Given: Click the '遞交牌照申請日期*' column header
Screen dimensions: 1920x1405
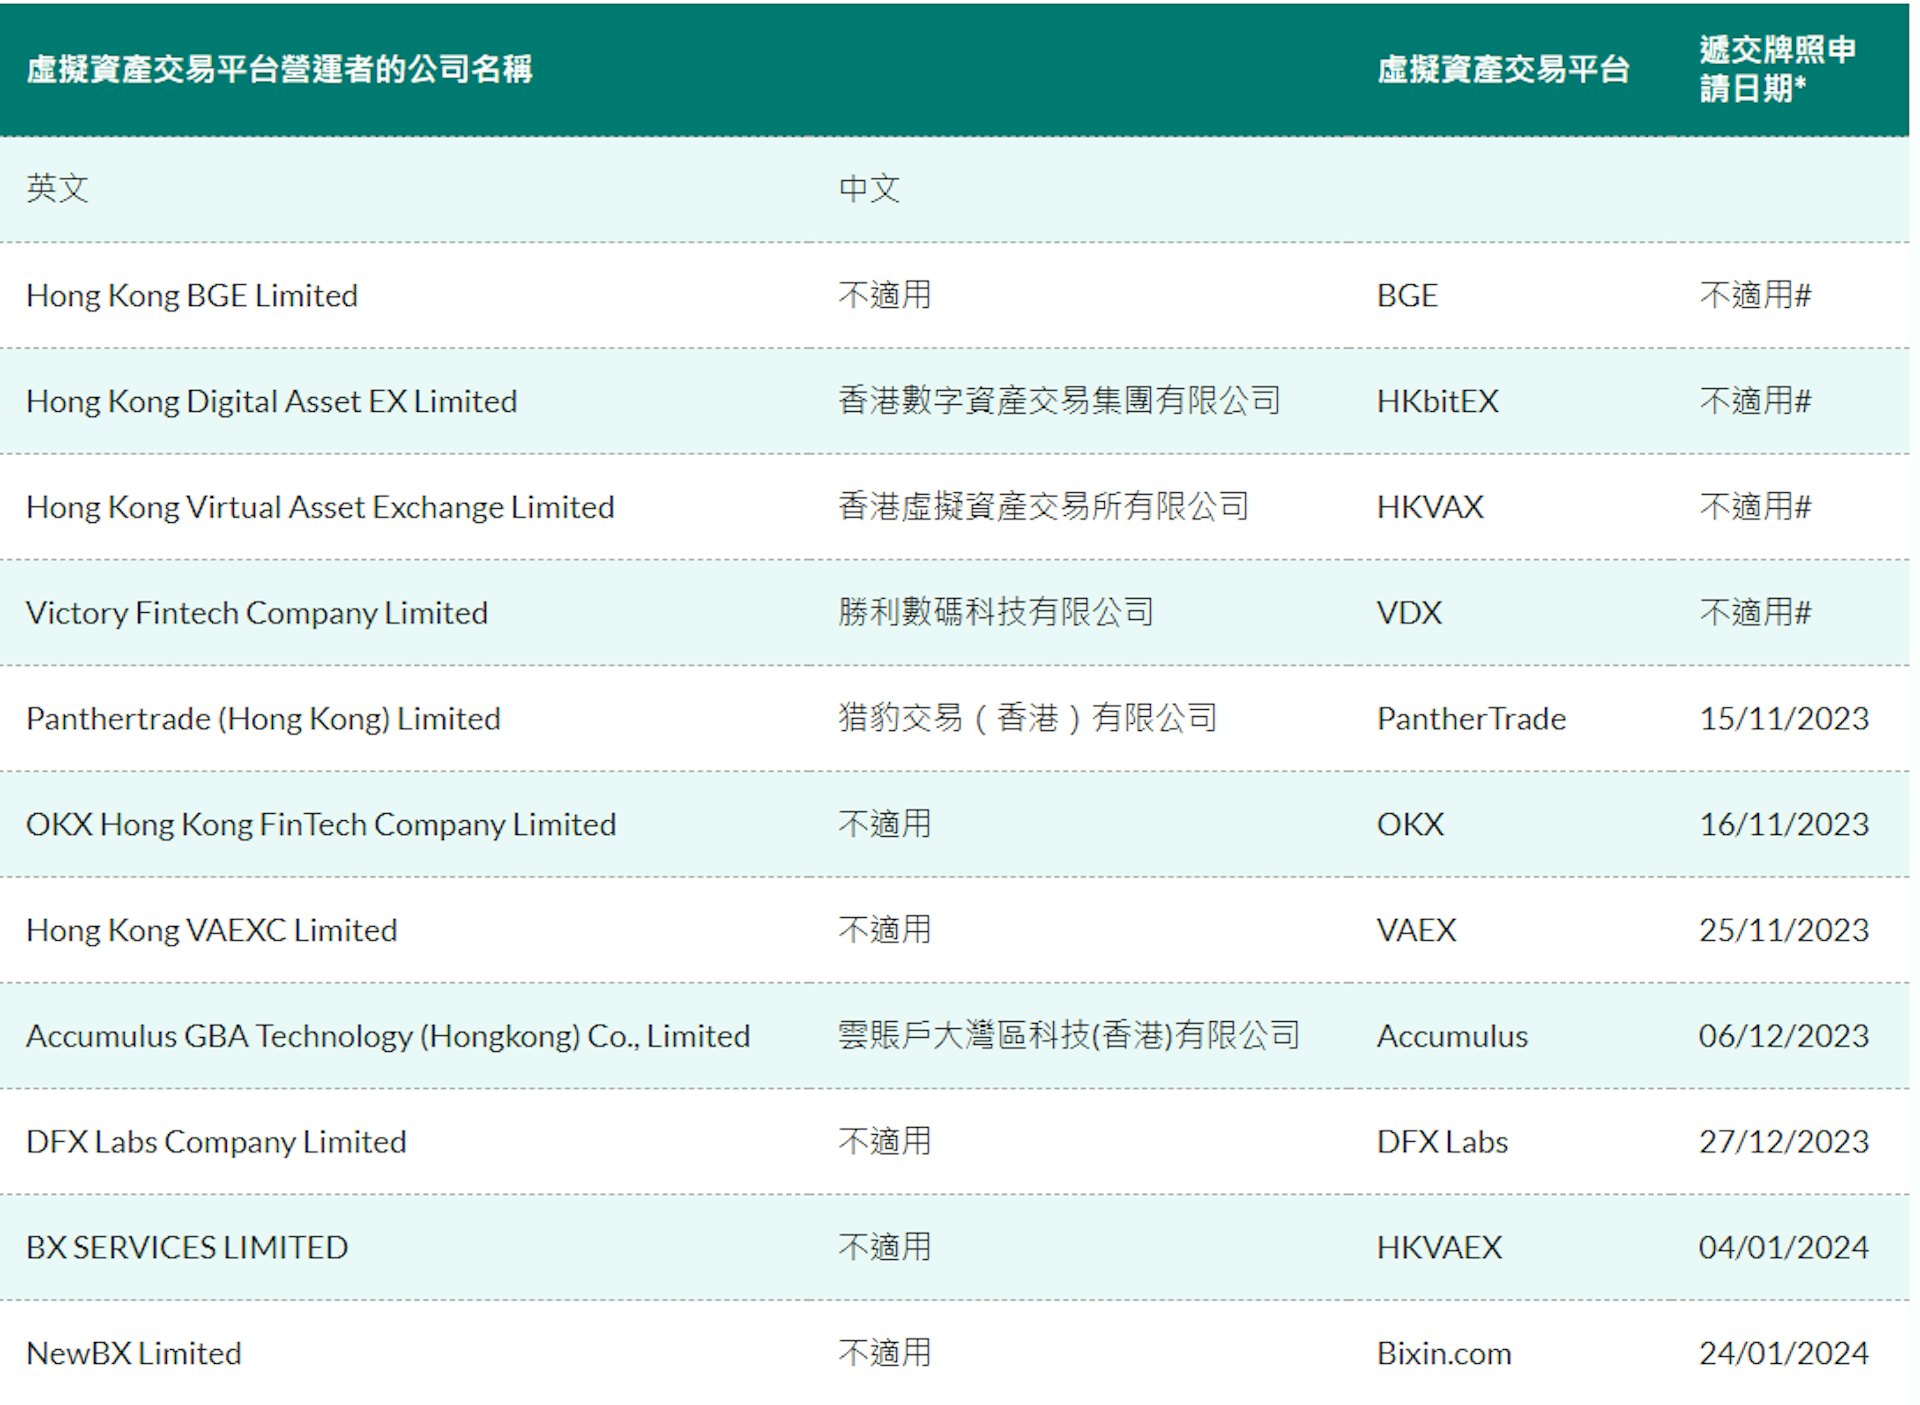Looking at the screenshot, I should (x=1777, y=69).
